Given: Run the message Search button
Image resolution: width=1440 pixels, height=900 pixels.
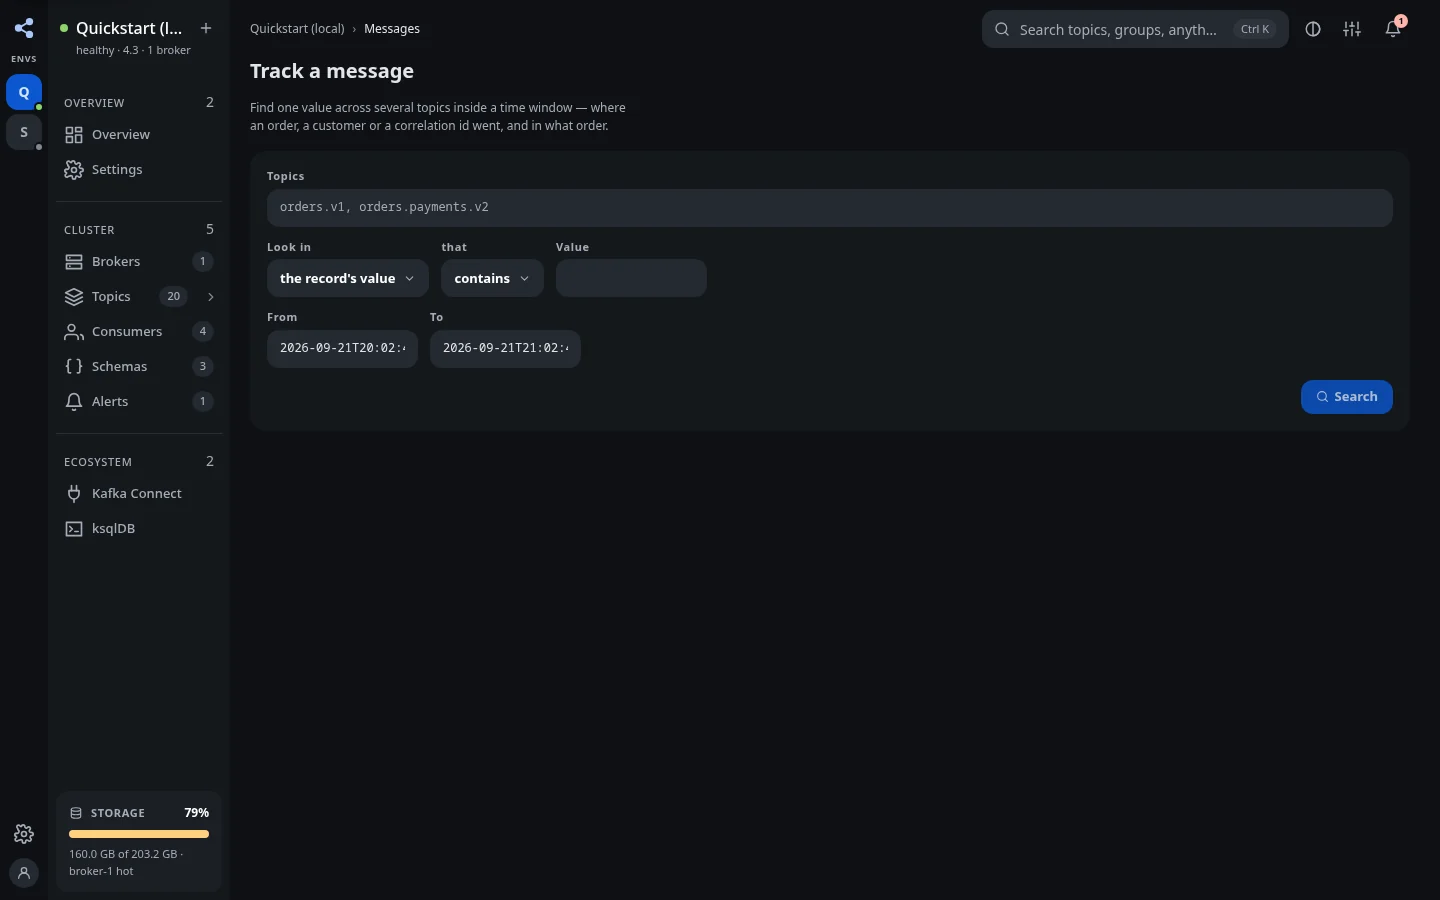Looking at the screenshot, I should pyautogui.click(x=1346, y=397).
